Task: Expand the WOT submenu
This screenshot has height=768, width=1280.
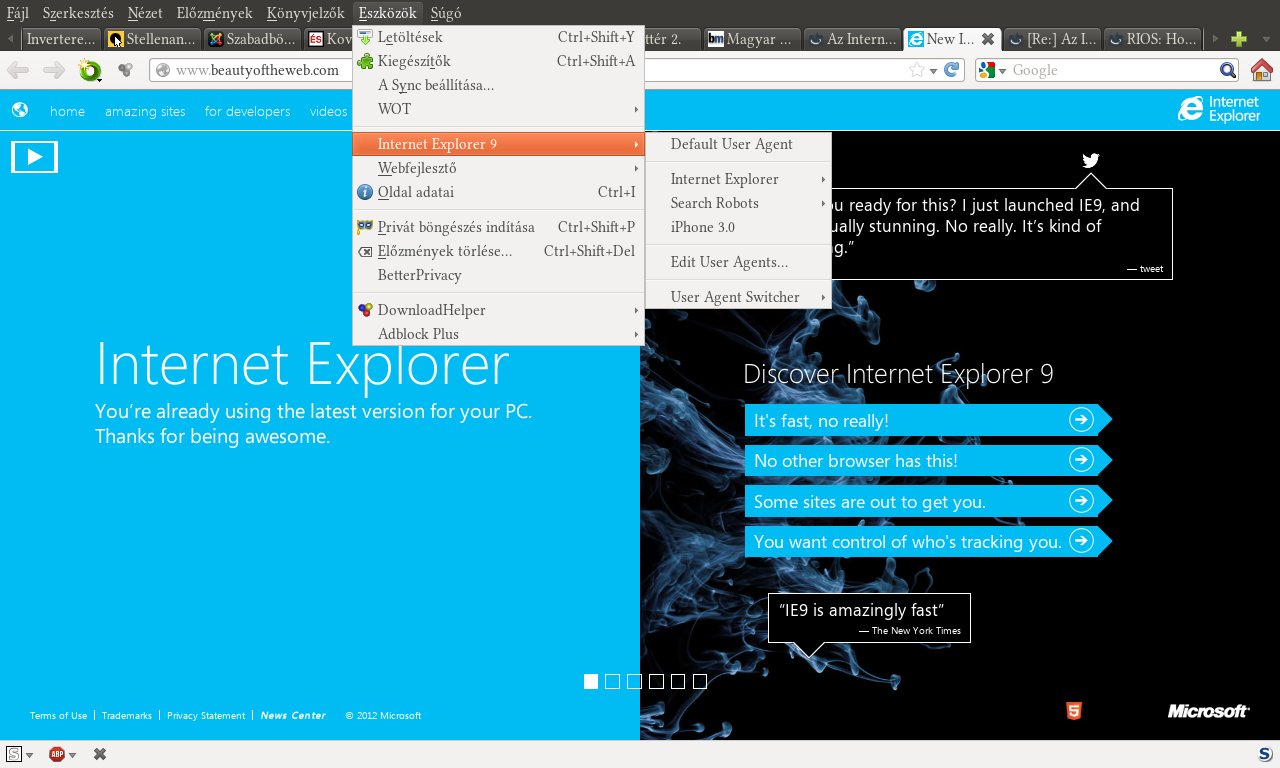Action: click(498, 109)
